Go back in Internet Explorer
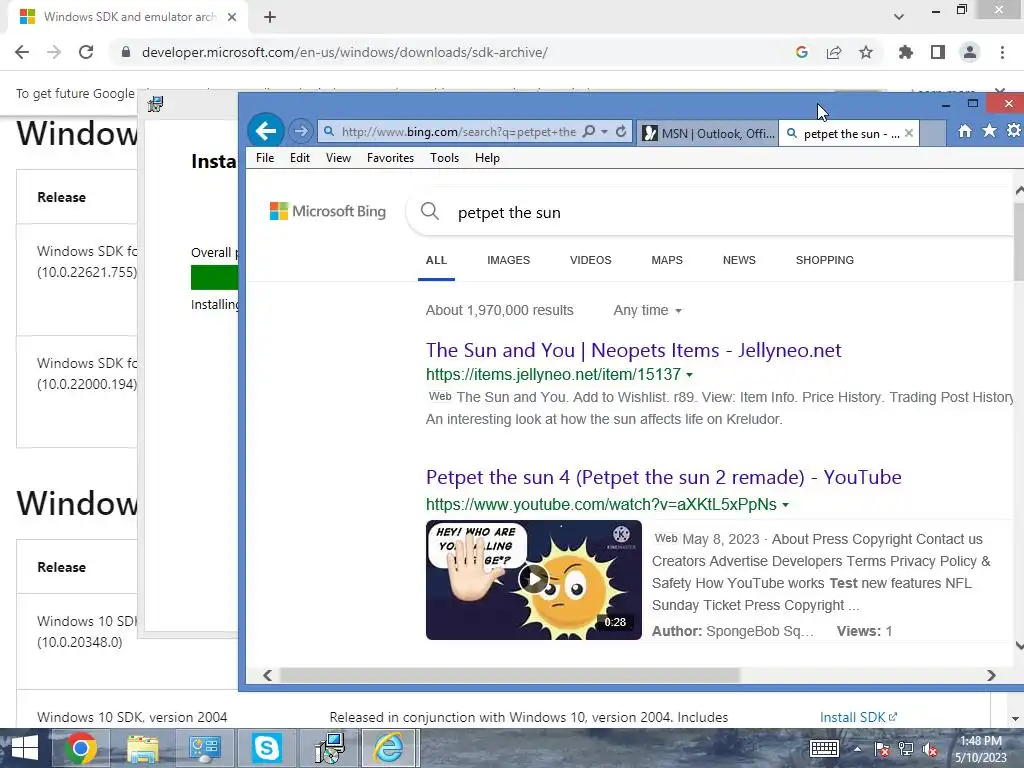The image size is (1024, 768). point(266,131)
